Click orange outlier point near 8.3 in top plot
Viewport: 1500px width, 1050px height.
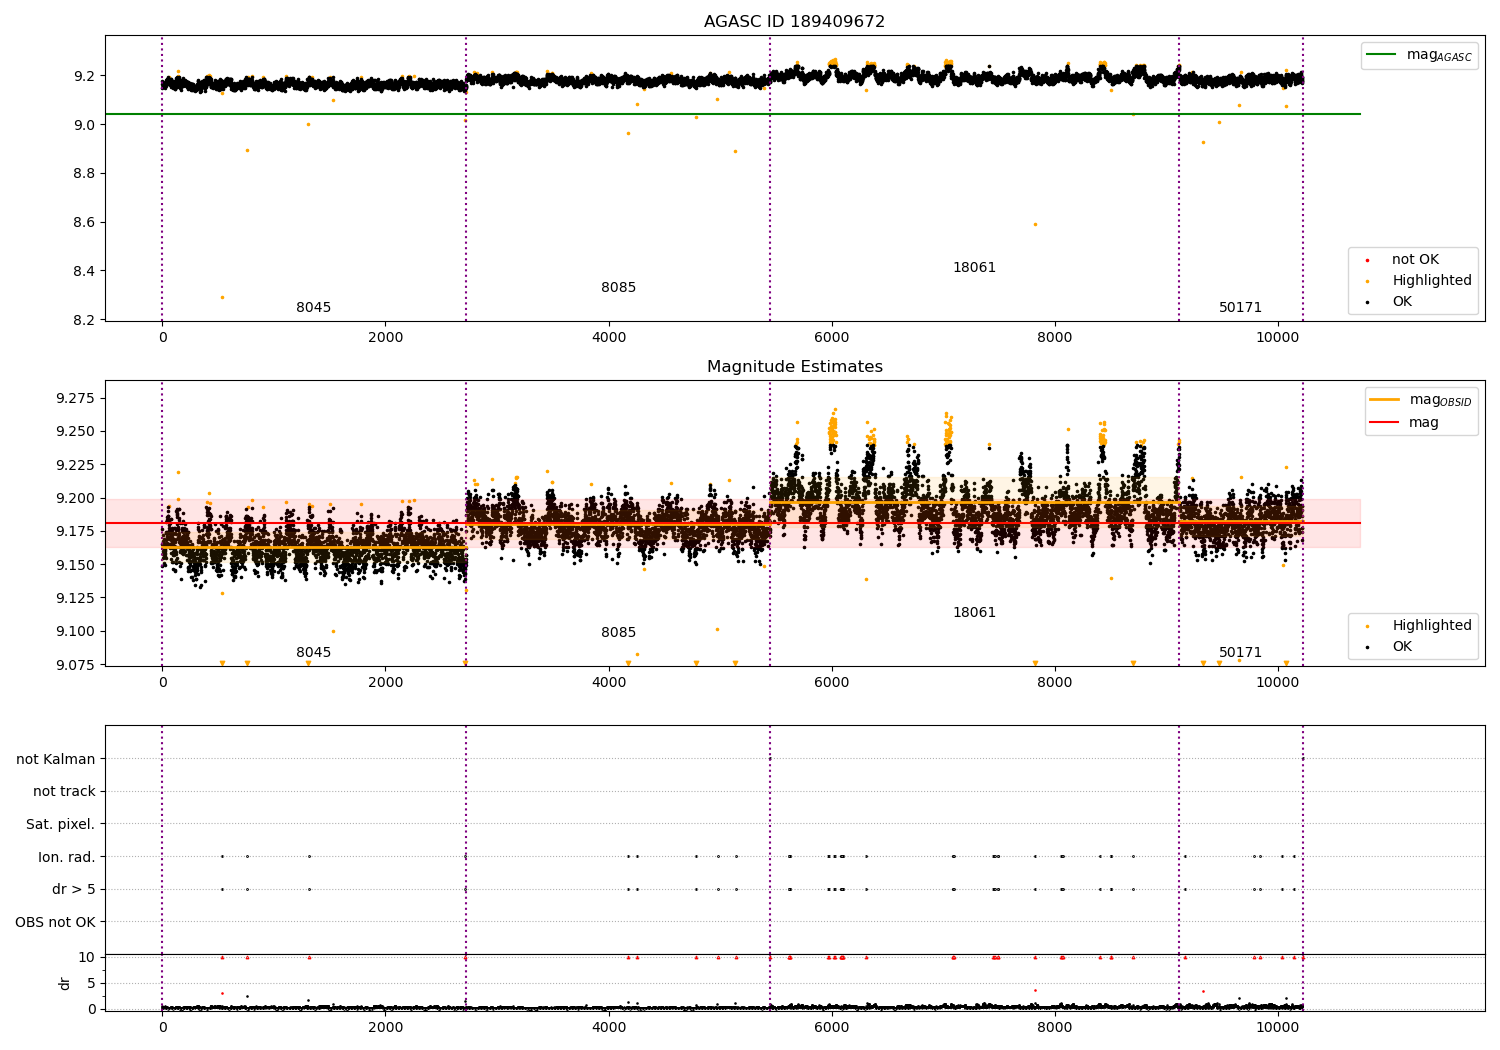coord(222,297)
